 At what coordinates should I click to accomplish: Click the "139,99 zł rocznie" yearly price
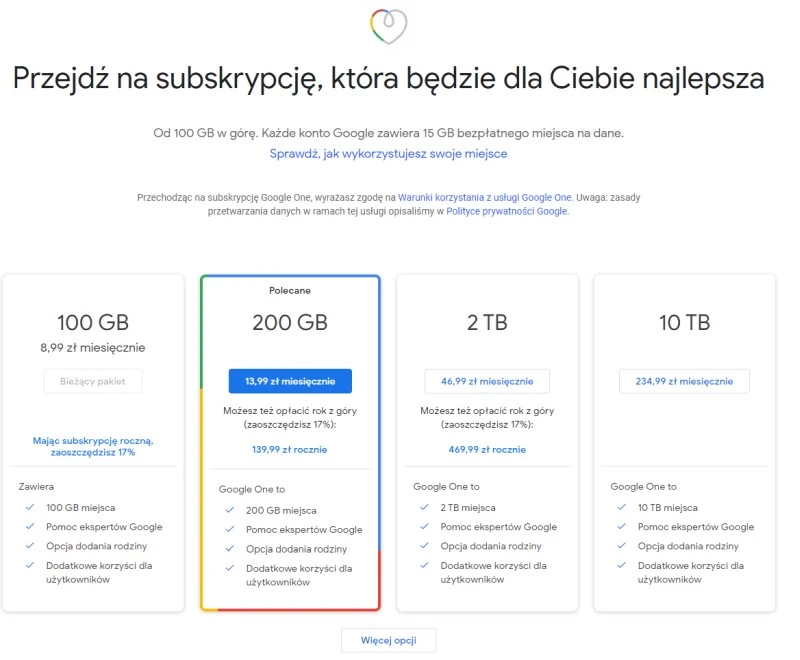289,449
